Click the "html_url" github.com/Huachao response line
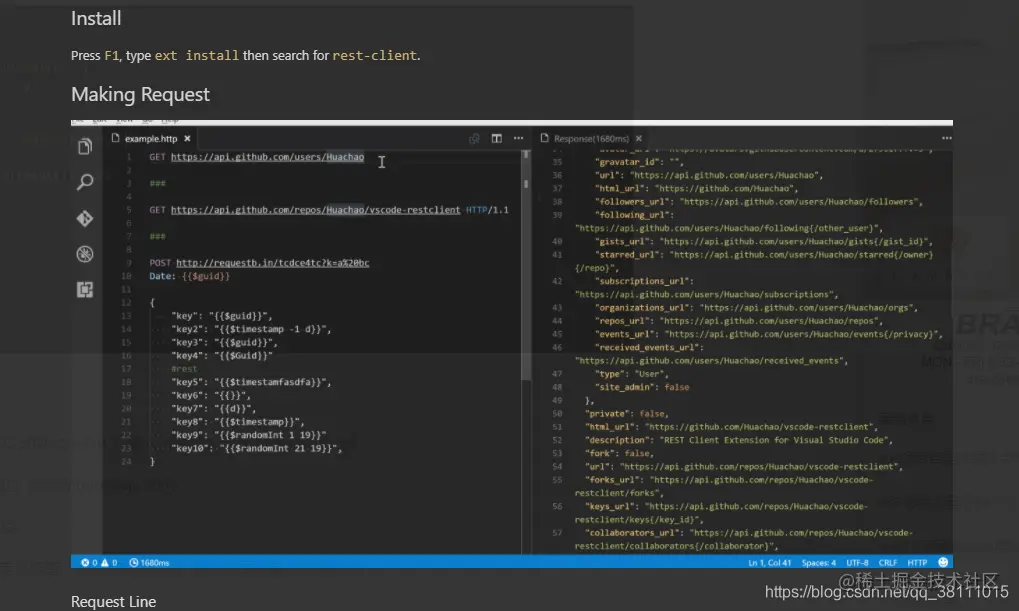 coord(697,188)
